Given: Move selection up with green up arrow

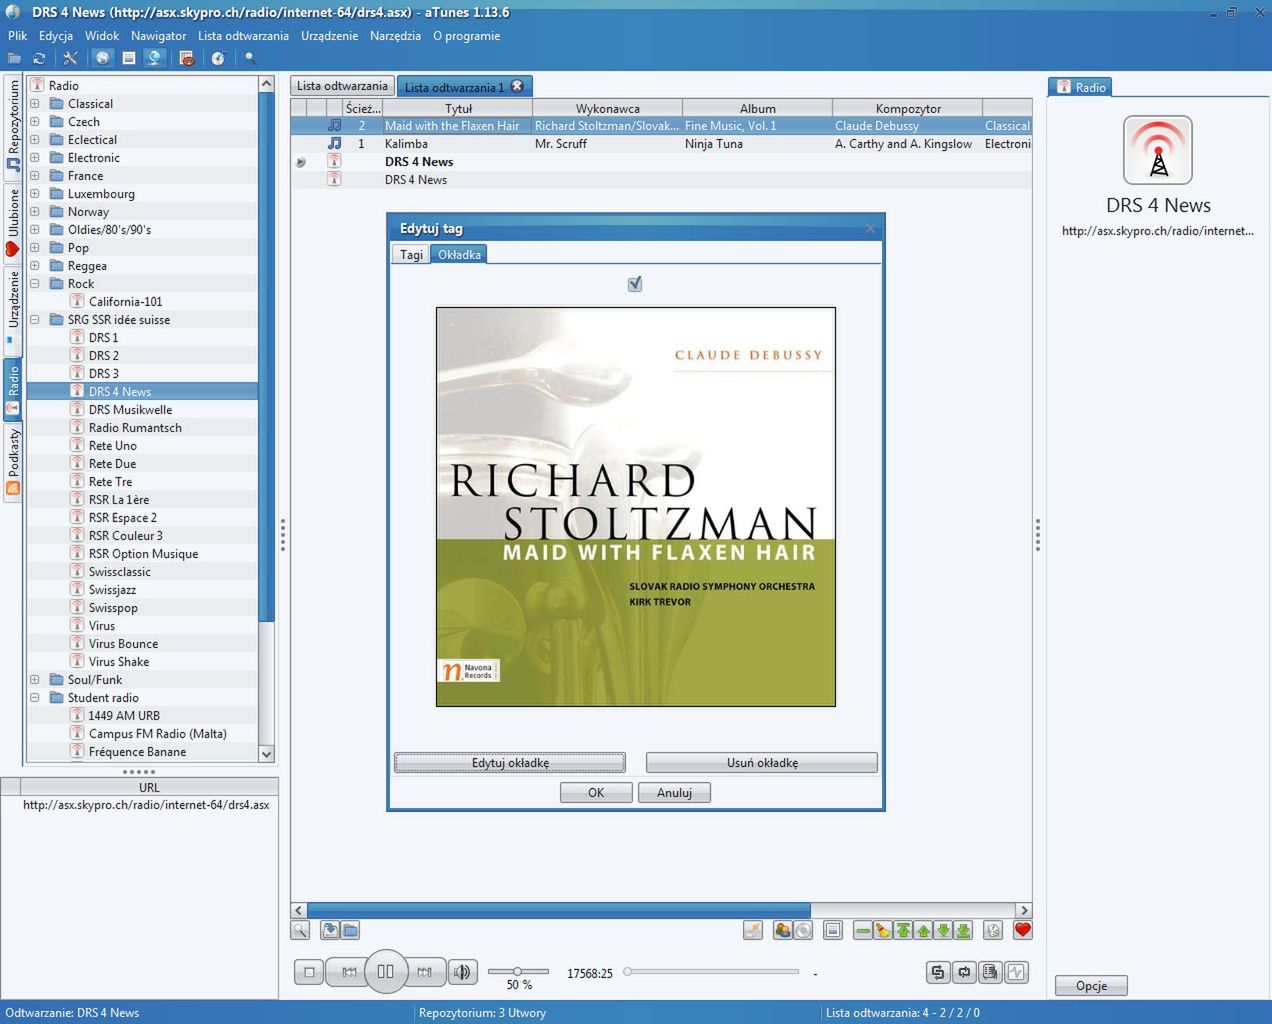Looking at the screenshot, I should (923, 931).
